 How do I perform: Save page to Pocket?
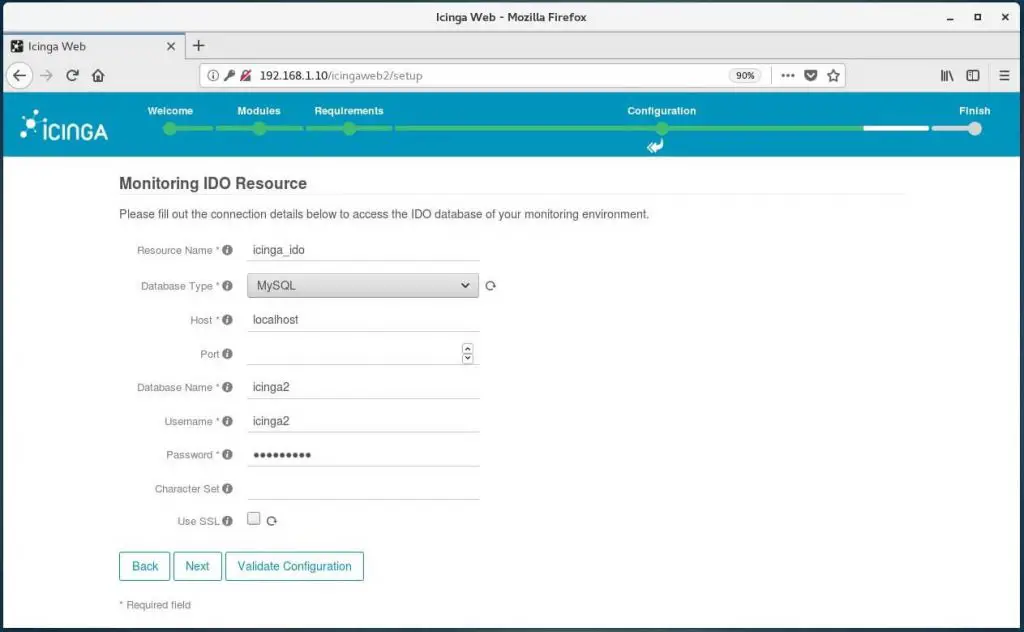click(810, 76)
